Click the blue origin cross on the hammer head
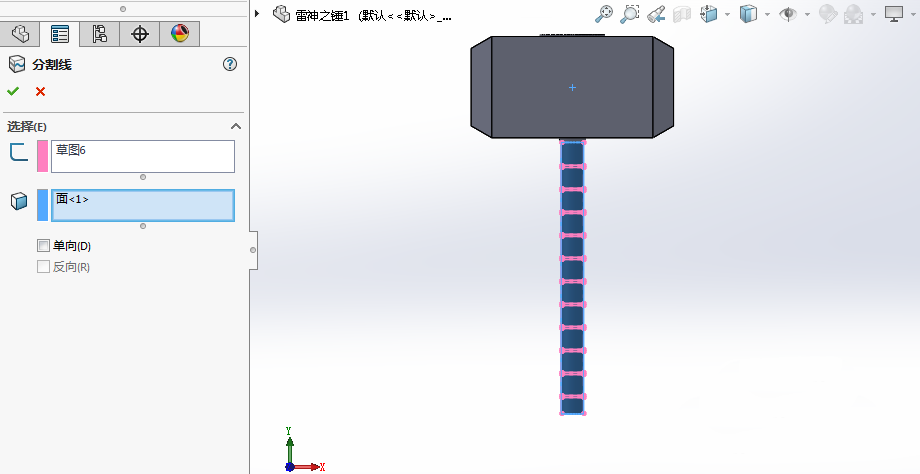The image size is (920, 474). (572, 87)
